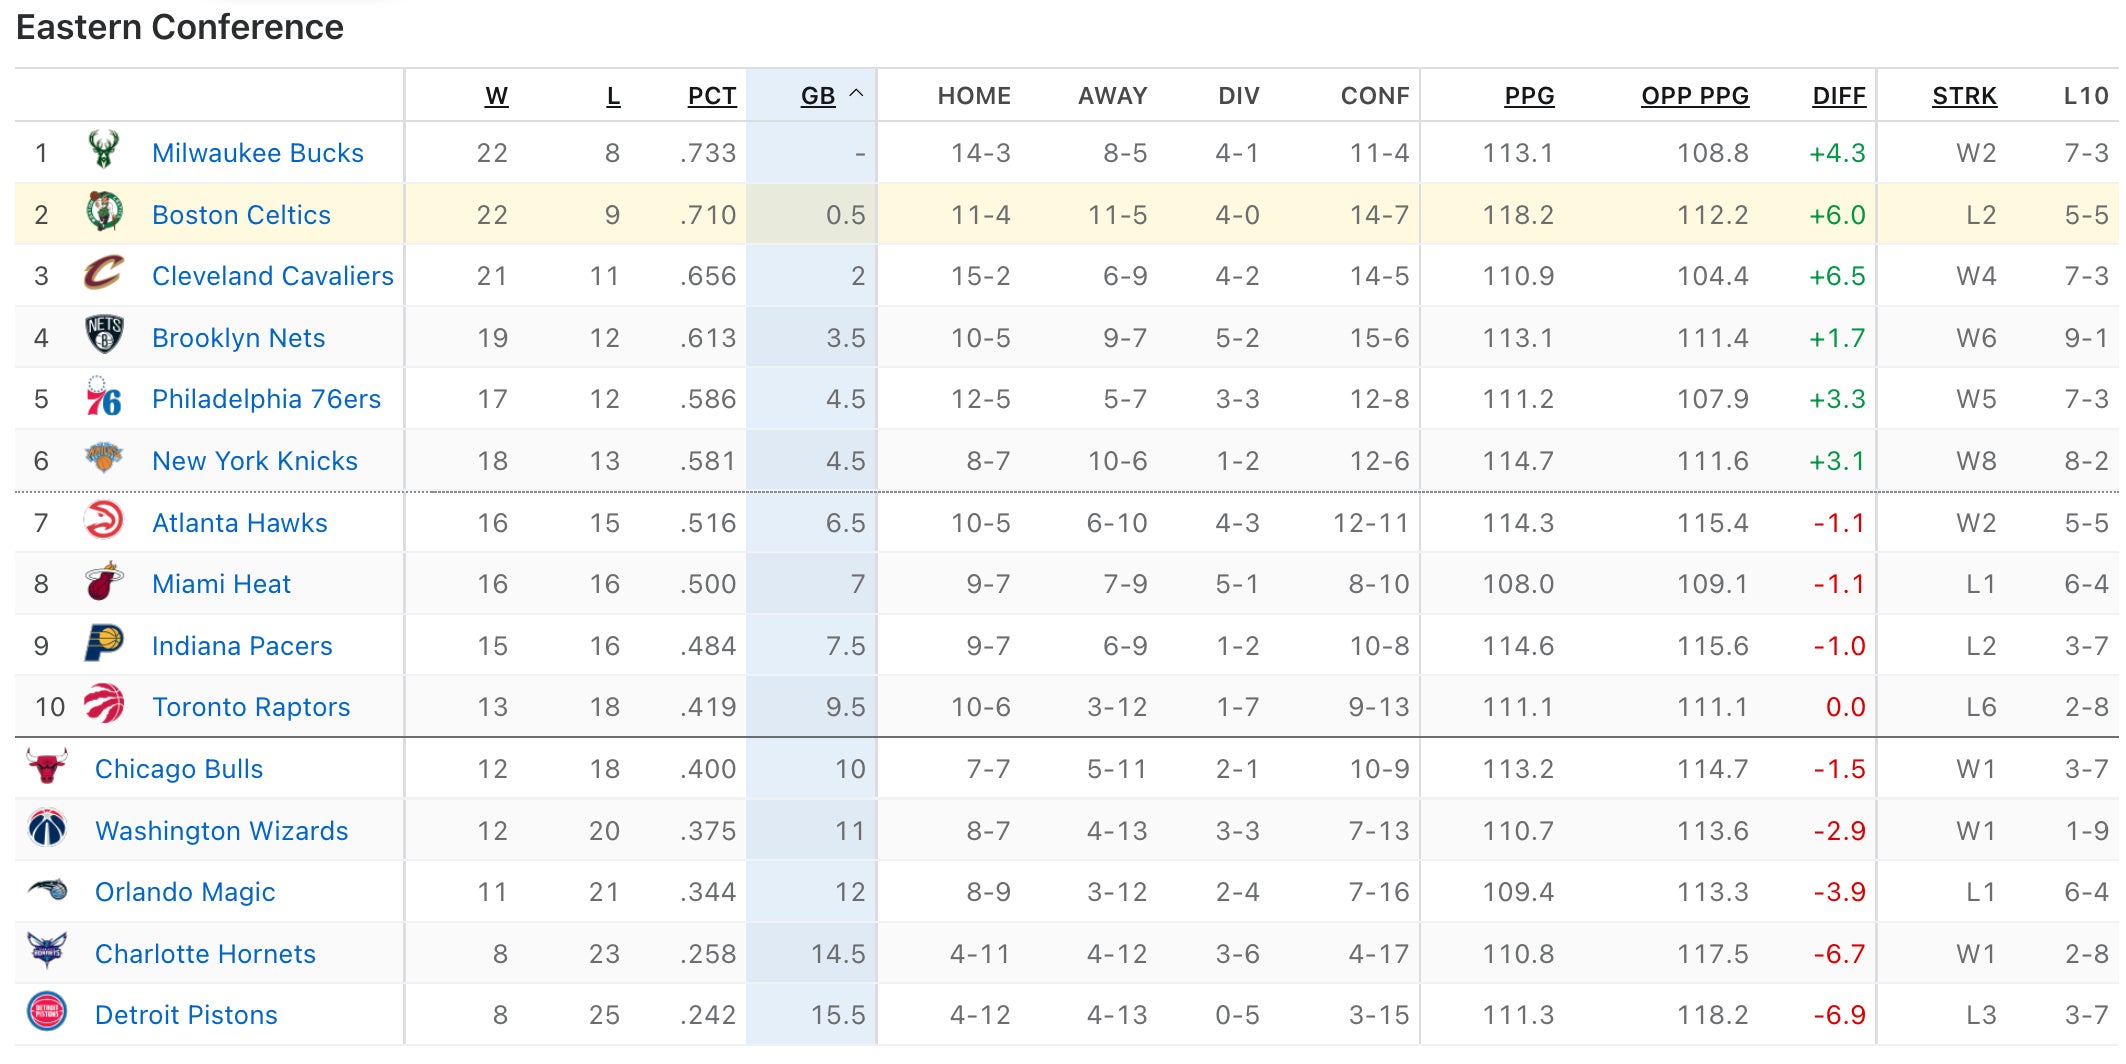Click the Brooklyn Nets shield logo
The height and width of the screenshot is (1064, 2126).
[x=104, y=336]
